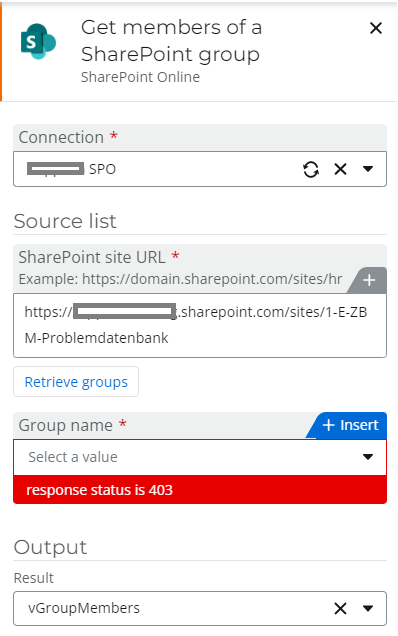Click the Example URL hint text
Screen dimensions: 398x636
click(180, 279)
